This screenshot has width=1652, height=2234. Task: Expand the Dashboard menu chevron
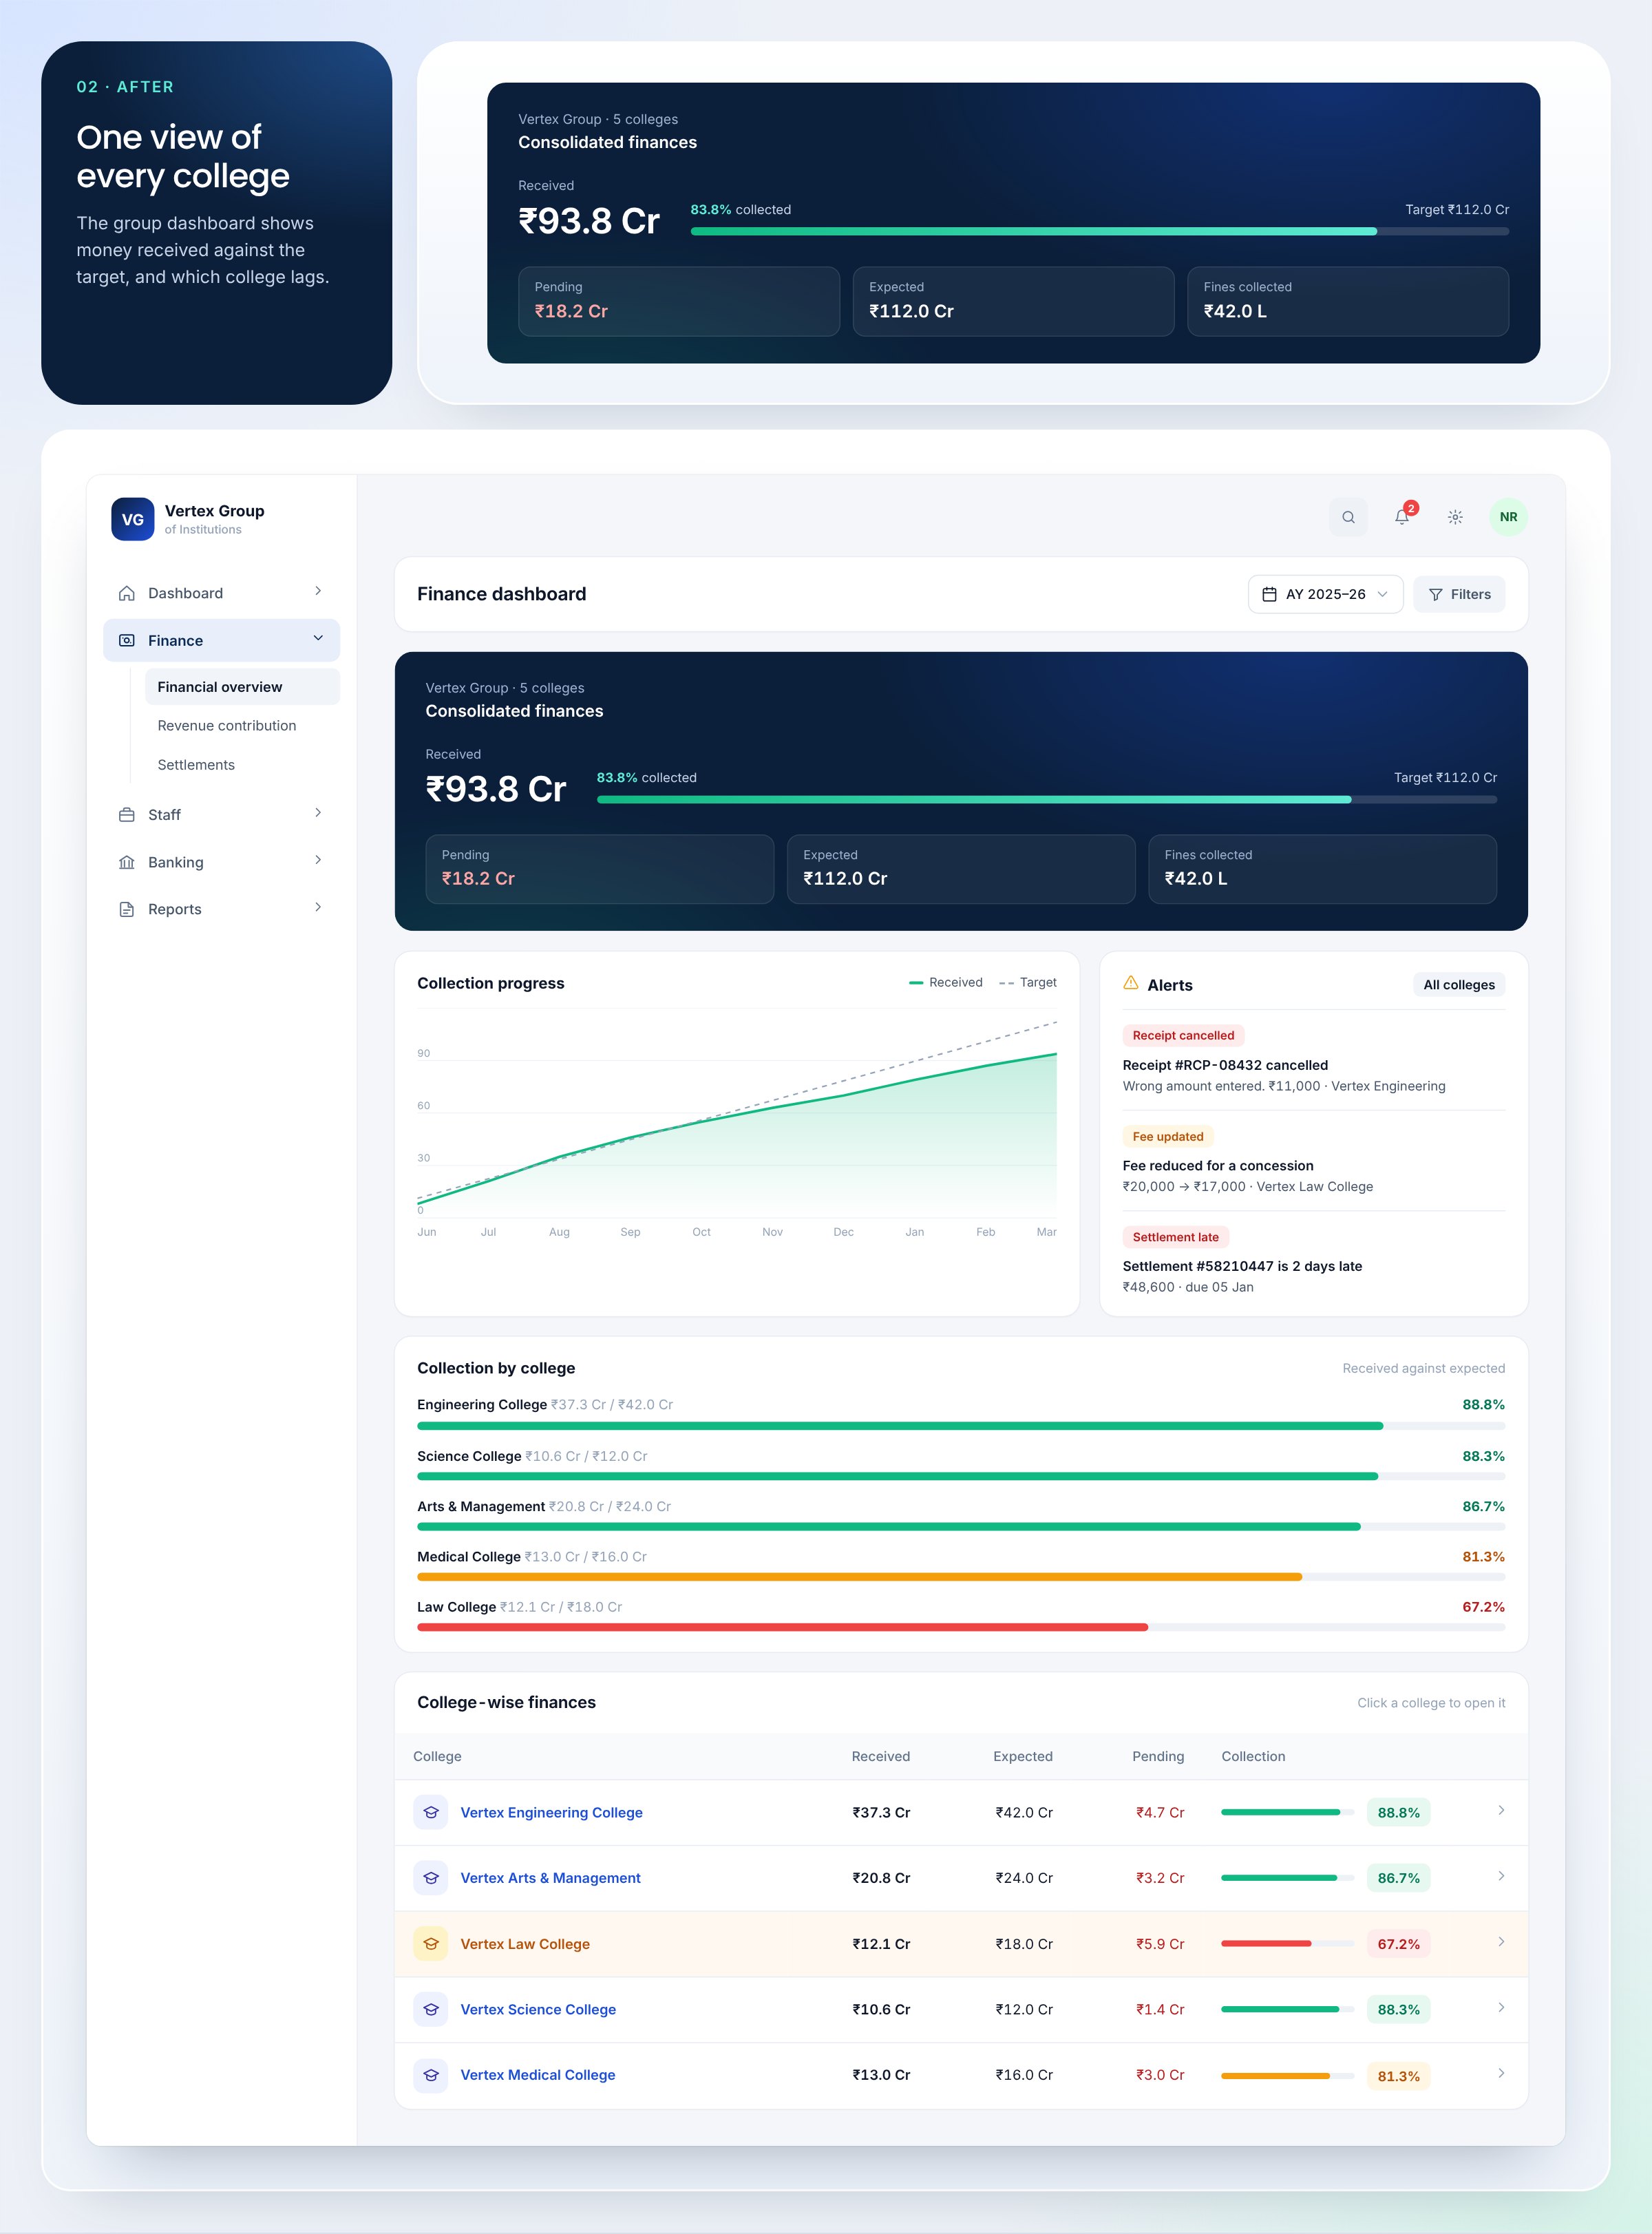click(318, 592)
